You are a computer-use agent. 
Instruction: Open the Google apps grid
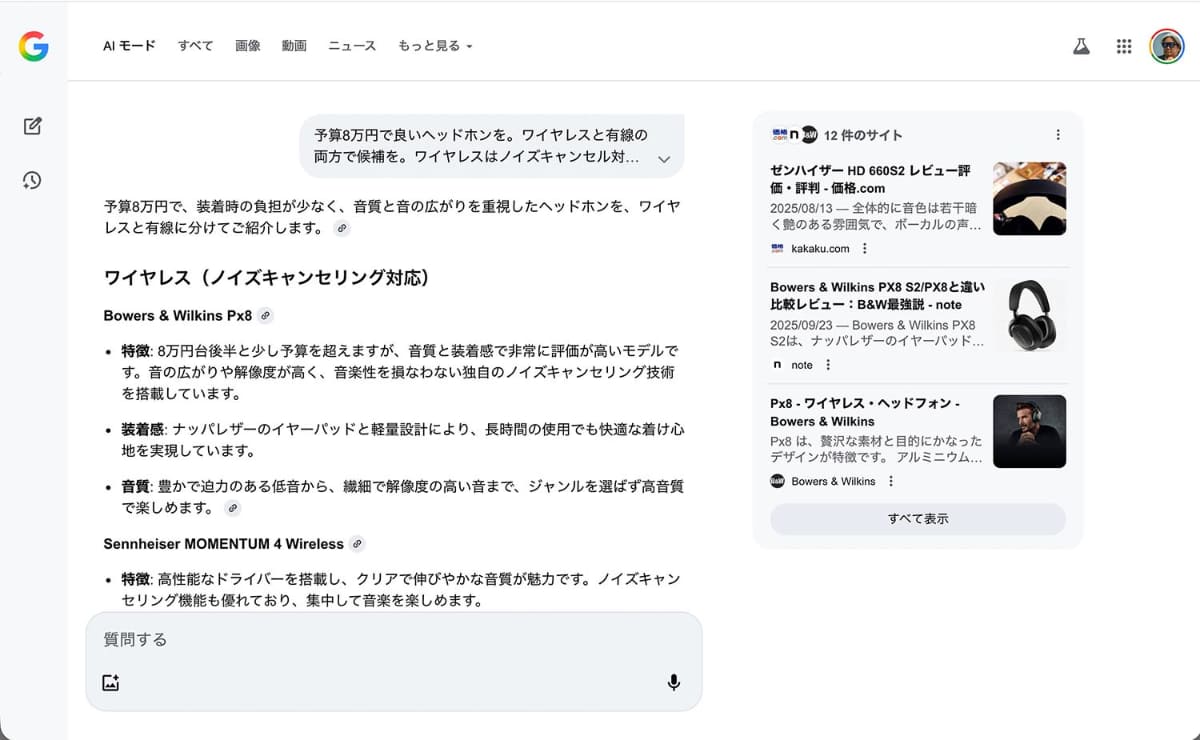tap(1123, 46)
